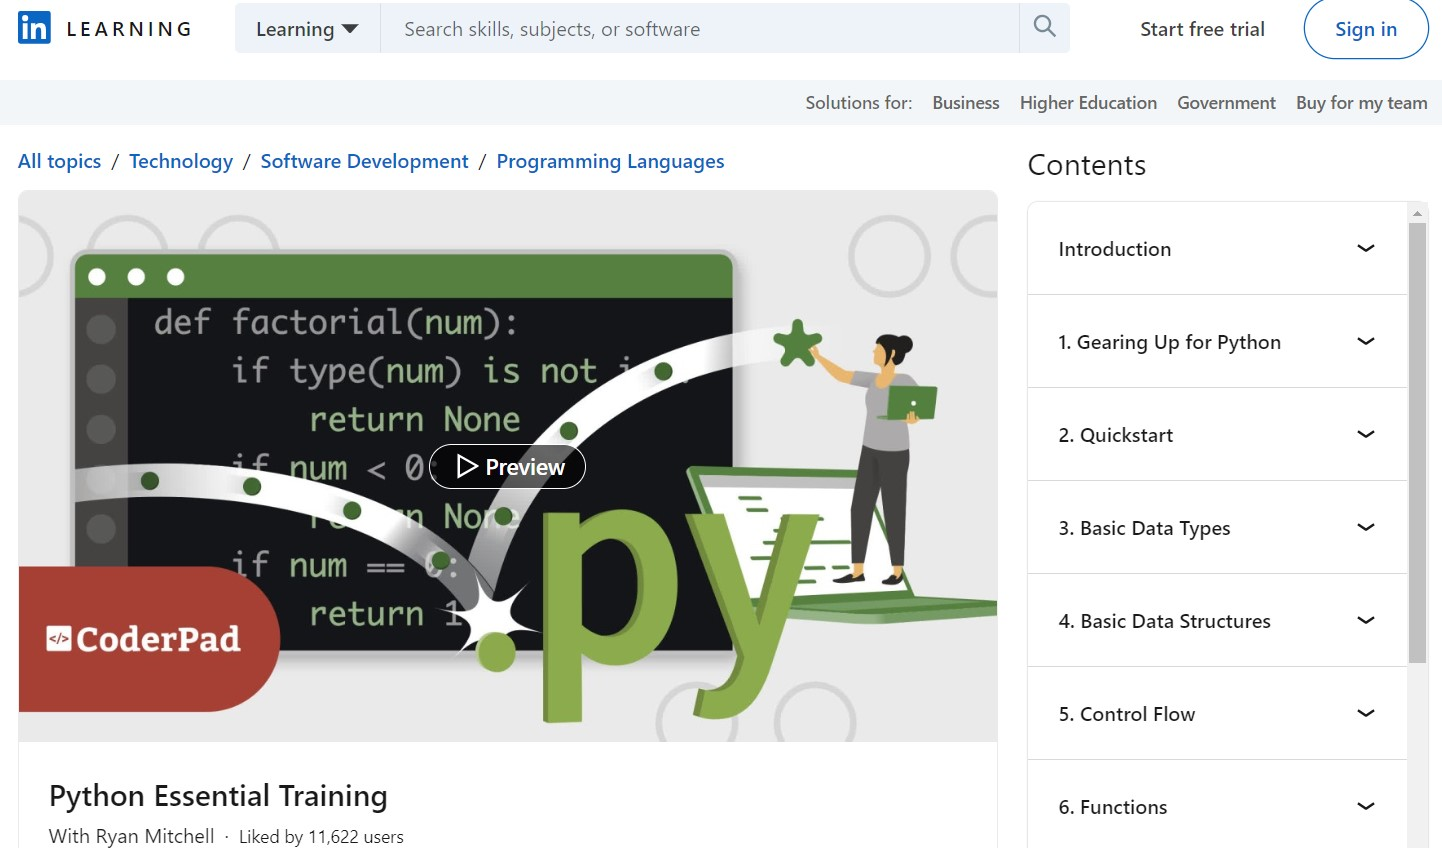The height and width of the screenshot is (848, 1442).
Task: Click the Python Essential Training title
Action: [x=218, y=796]
